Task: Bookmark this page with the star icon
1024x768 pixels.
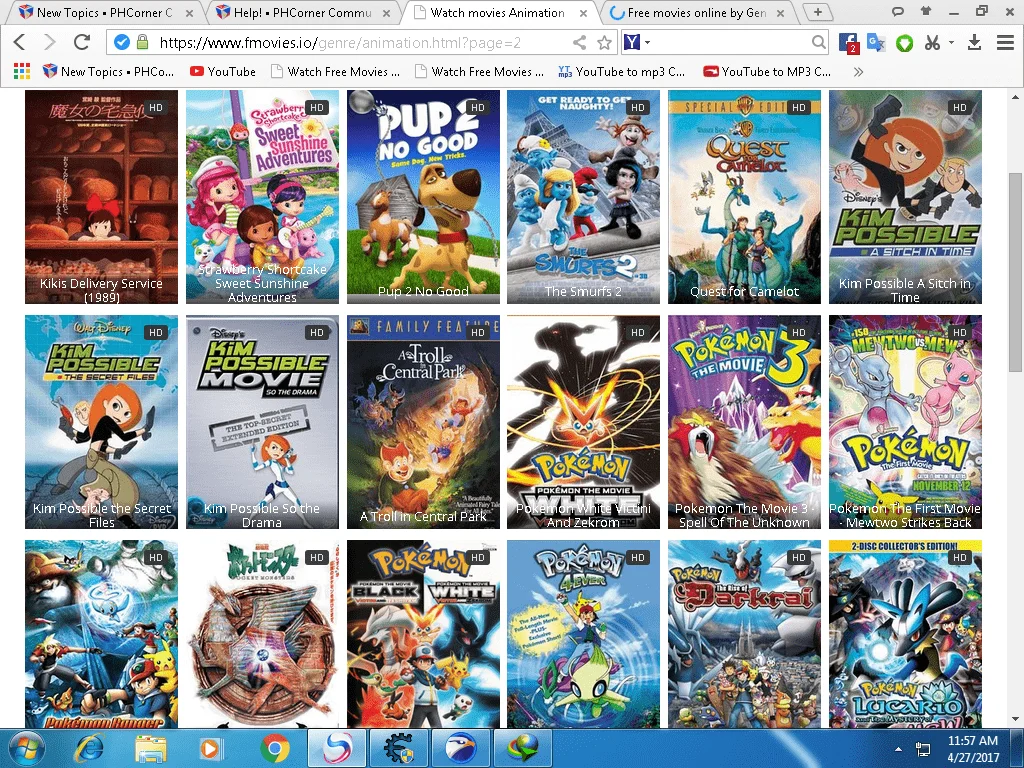Action: click(605, 42)
